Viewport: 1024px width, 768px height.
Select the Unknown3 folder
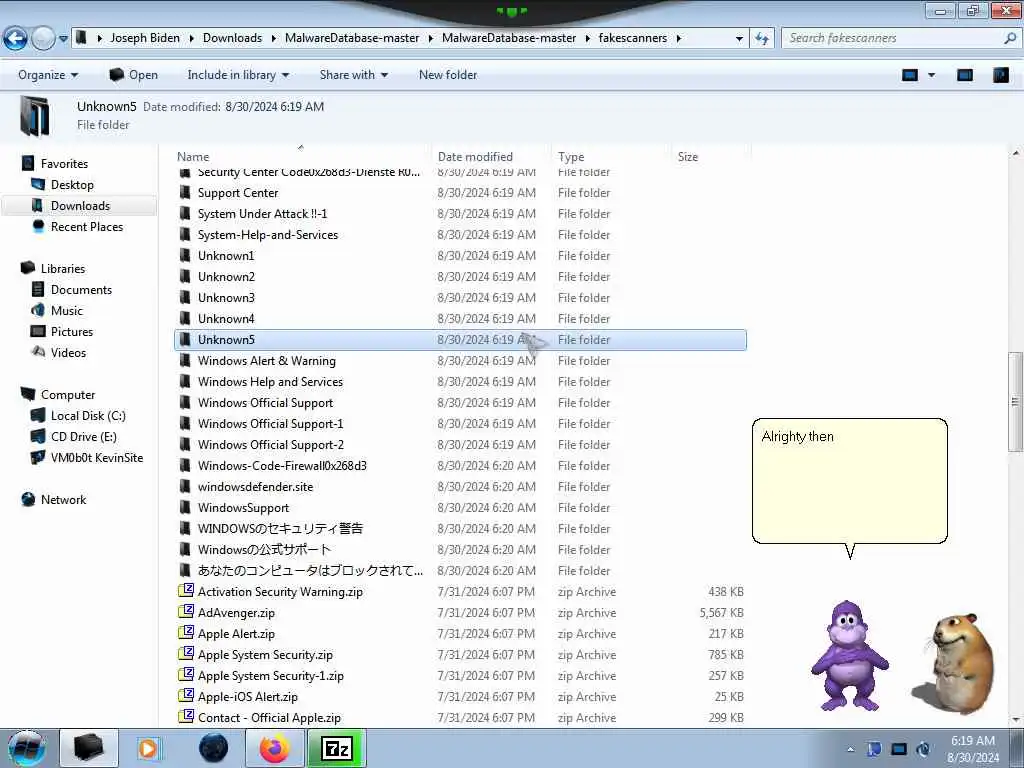[x=226, y=298]
